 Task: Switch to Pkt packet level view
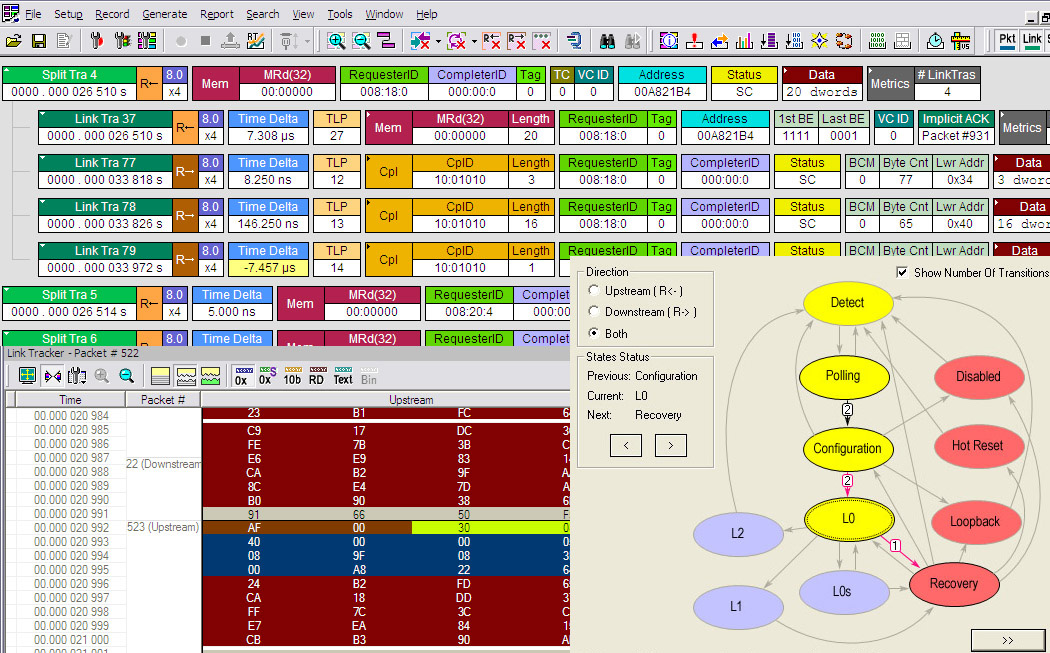tap(1006, 40)
